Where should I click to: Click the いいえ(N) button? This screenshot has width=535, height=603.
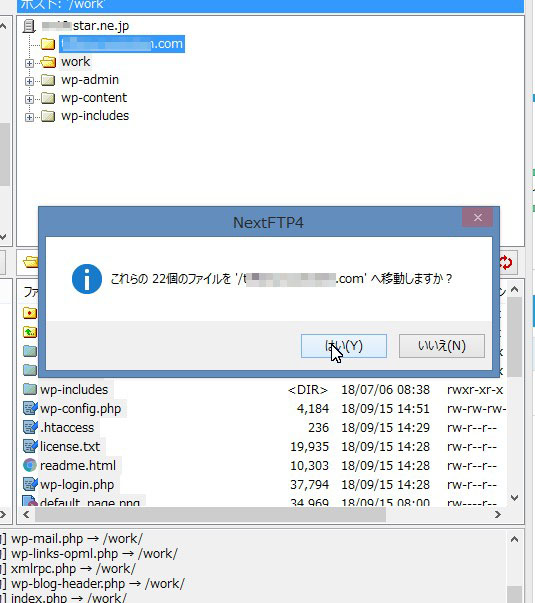442,346
